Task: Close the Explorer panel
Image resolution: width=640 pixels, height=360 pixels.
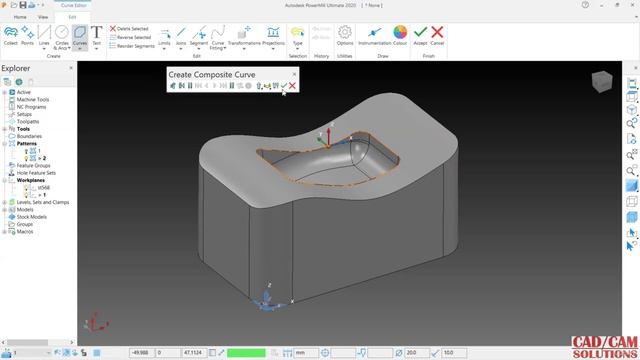Action: pos(71,68)
